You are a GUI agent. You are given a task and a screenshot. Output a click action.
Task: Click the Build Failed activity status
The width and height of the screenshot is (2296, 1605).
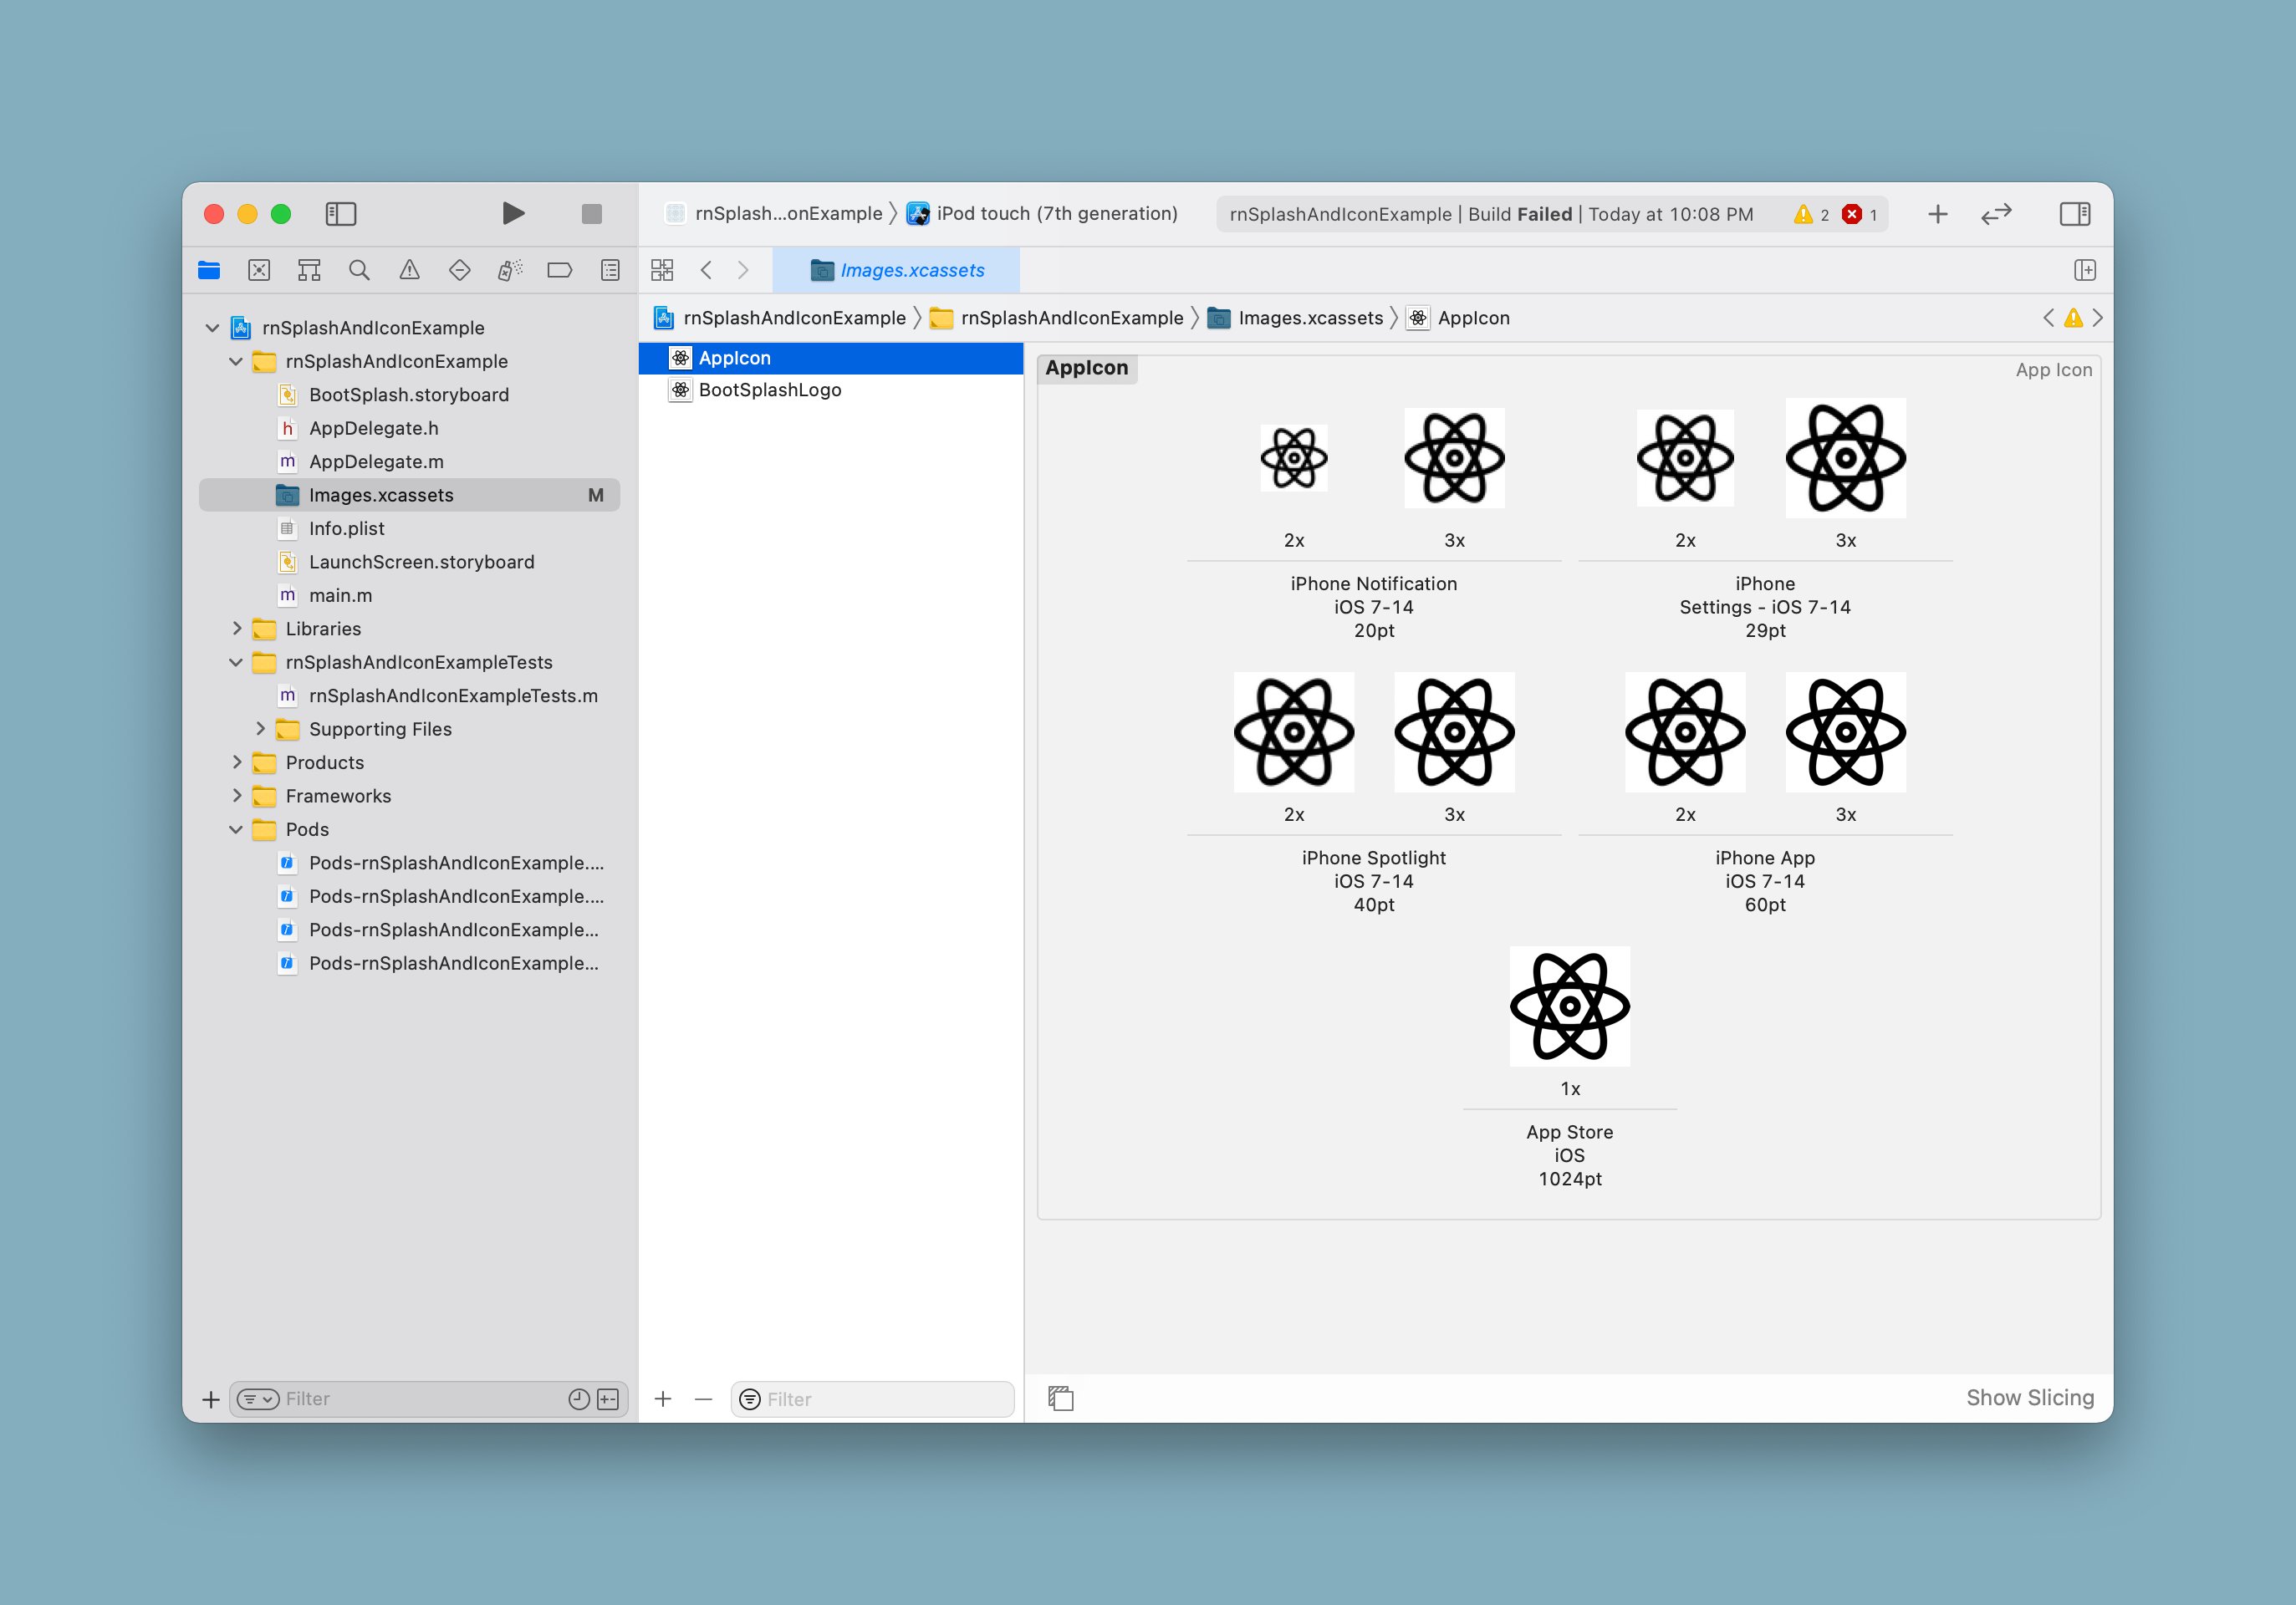click(x=1491, y=214)
